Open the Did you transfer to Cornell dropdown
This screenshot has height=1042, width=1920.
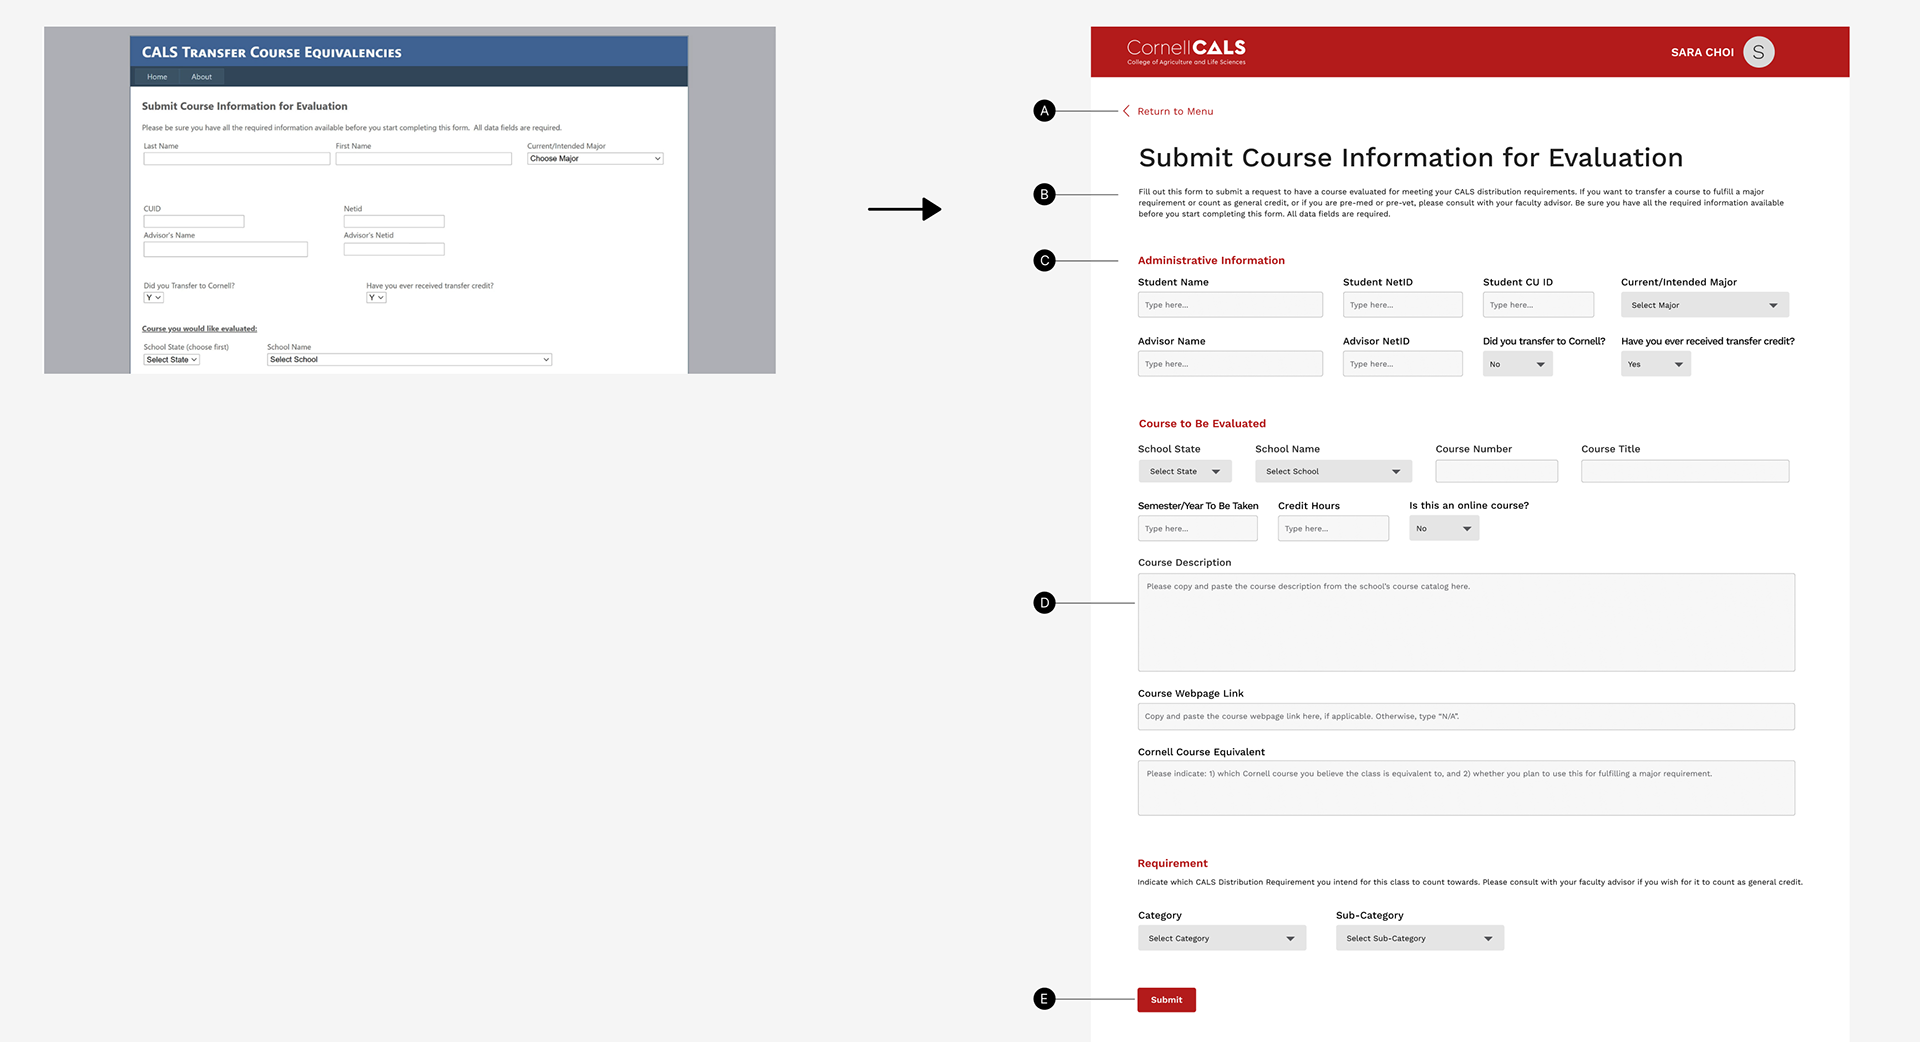[x=1517, y=364]
